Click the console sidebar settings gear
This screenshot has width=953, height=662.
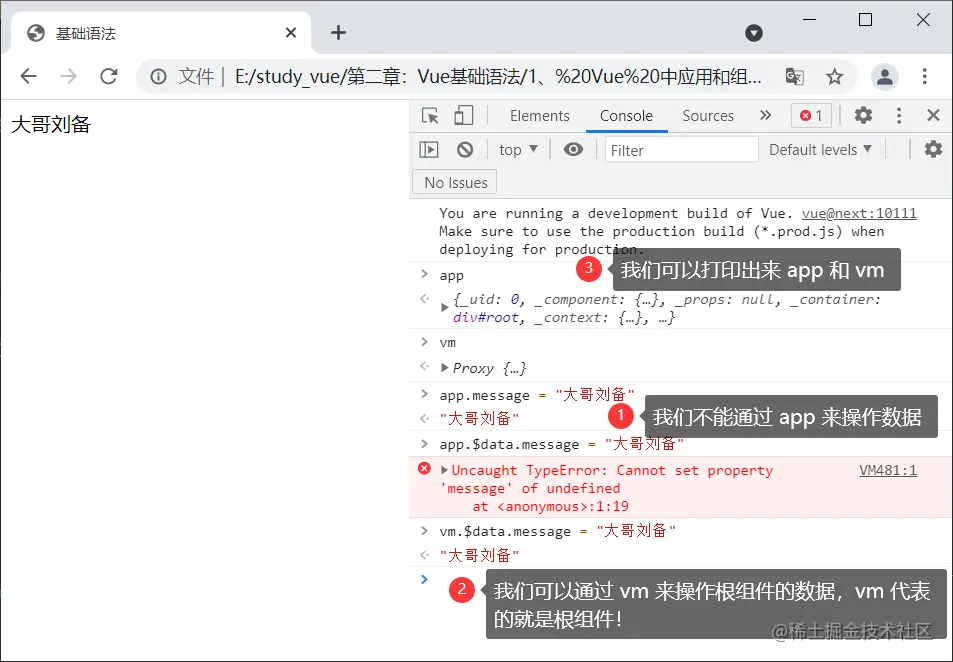[932, 149]
